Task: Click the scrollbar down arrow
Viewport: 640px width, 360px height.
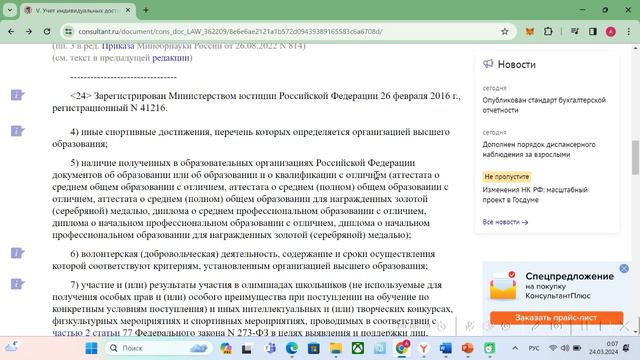Action: tap(636, 332)
